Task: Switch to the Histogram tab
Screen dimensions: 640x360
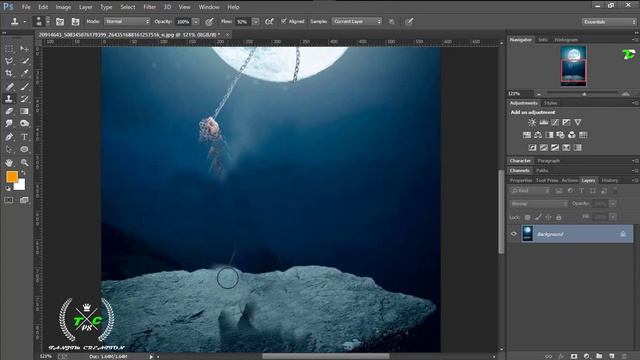Action: tap(566, 40)
